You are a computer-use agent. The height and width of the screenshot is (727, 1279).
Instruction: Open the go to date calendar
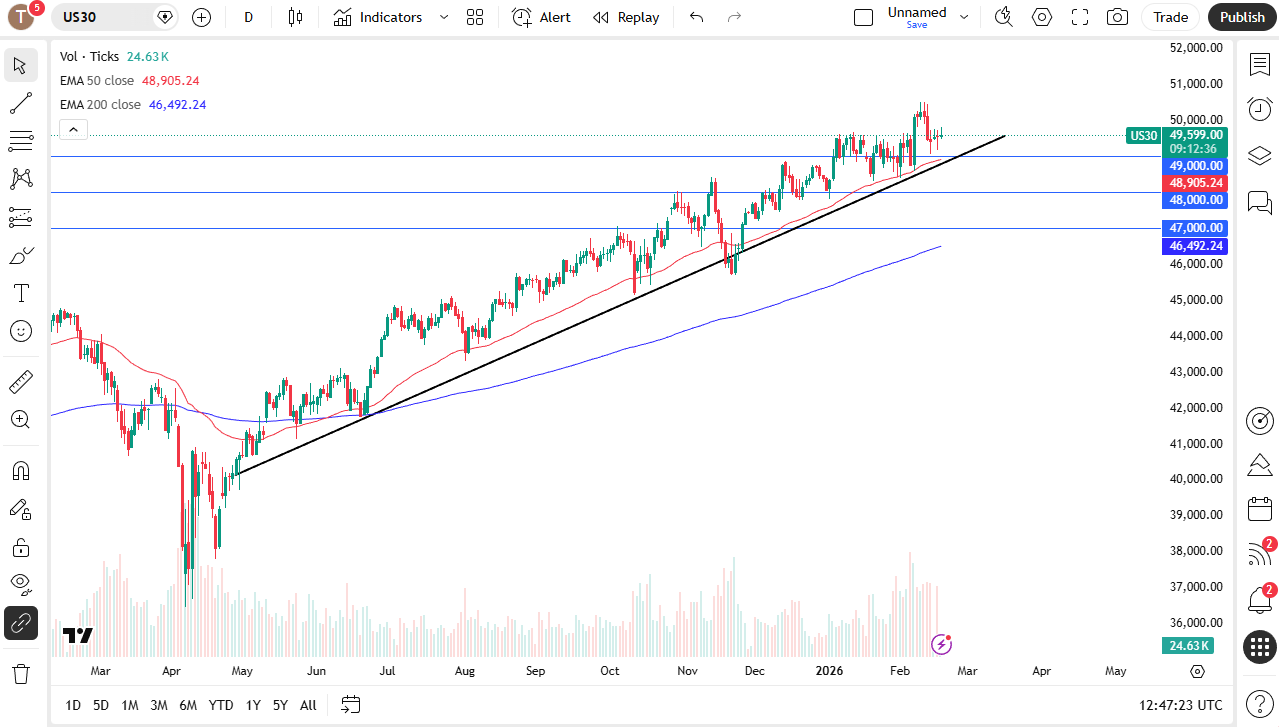[350, 705]
